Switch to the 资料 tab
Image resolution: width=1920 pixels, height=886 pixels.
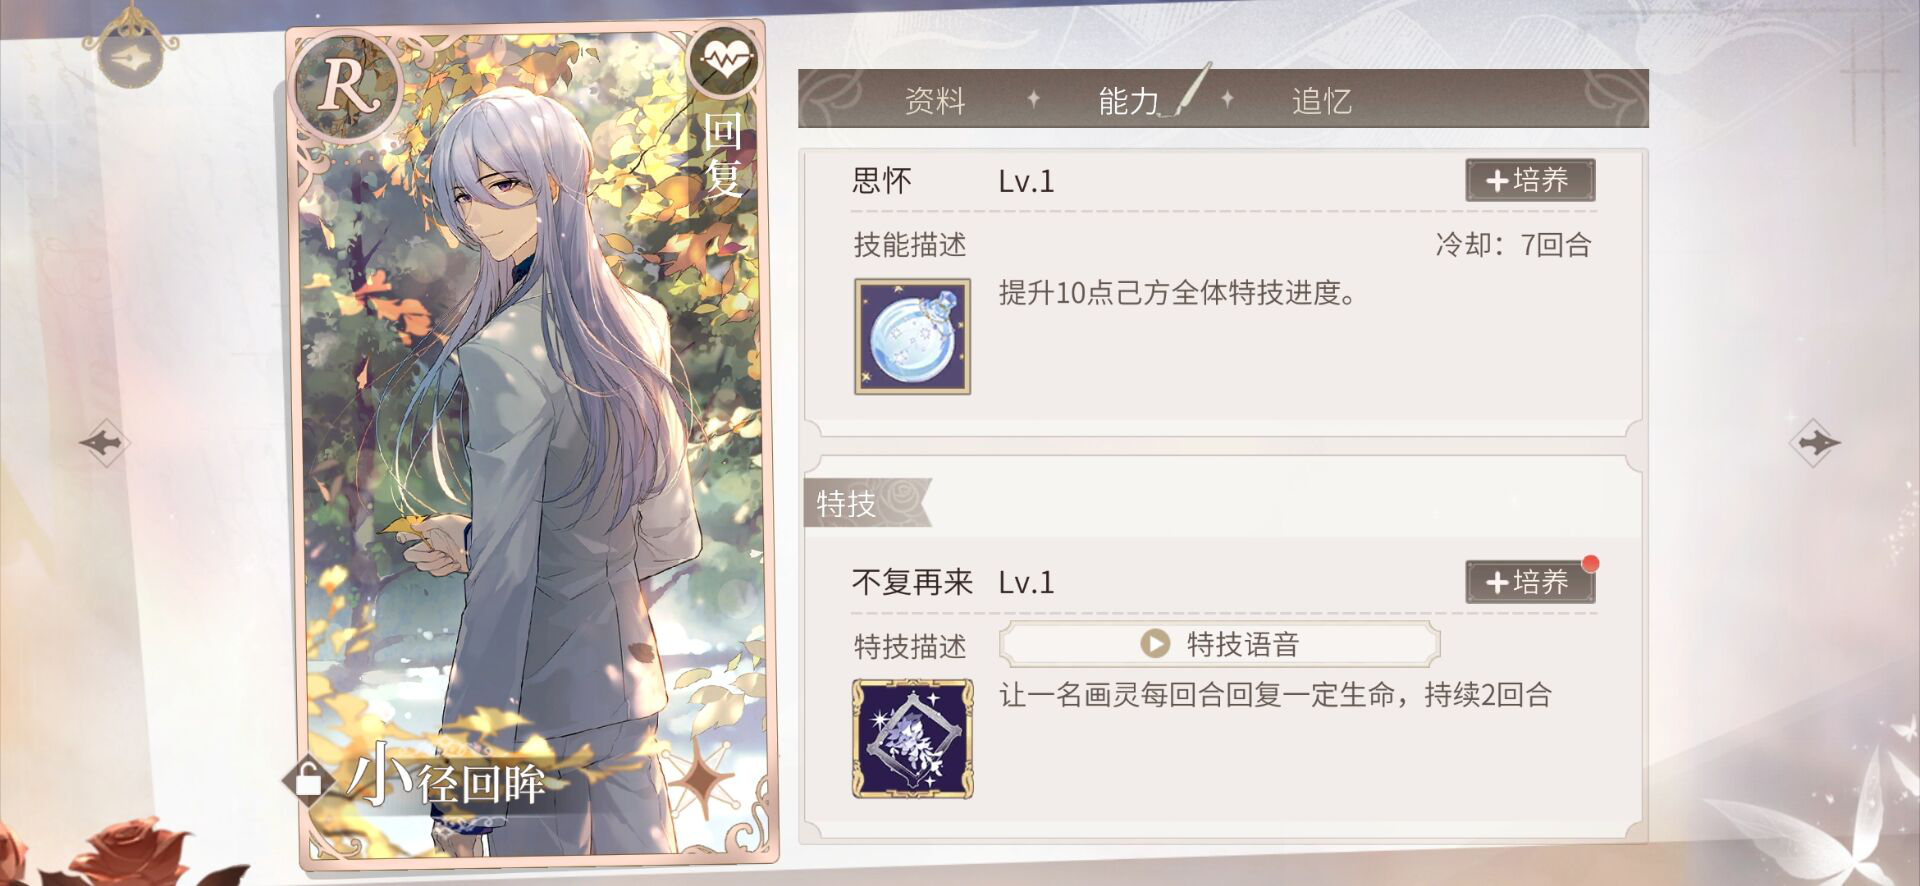(x=935, y=101)
